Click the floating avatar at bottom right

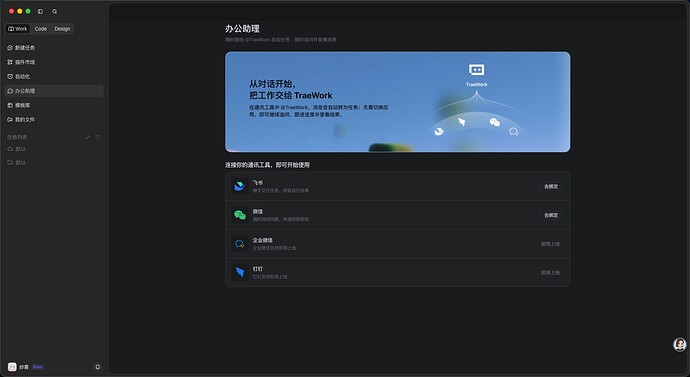tap(680, 344)
